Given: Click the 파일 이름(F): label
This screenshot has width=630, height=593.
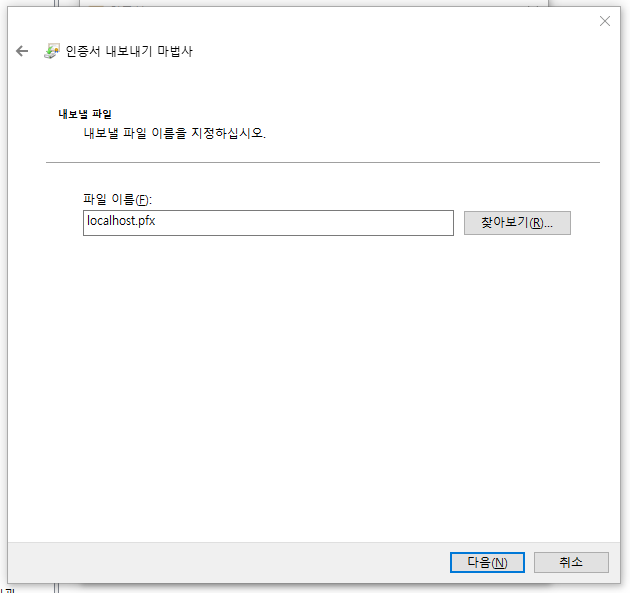Looking at the screenshot, I should (117, 200).
